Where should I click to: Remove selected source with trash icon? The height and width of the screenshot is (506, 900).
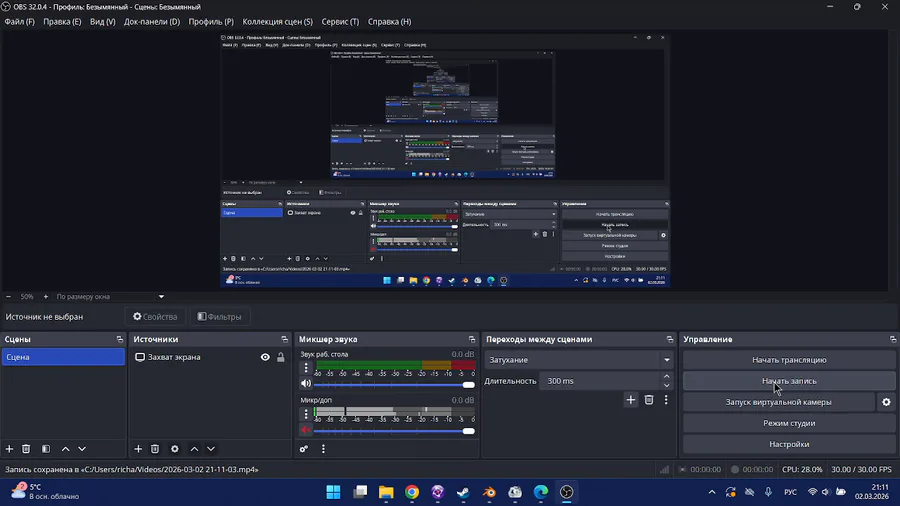tap(155, 449)
